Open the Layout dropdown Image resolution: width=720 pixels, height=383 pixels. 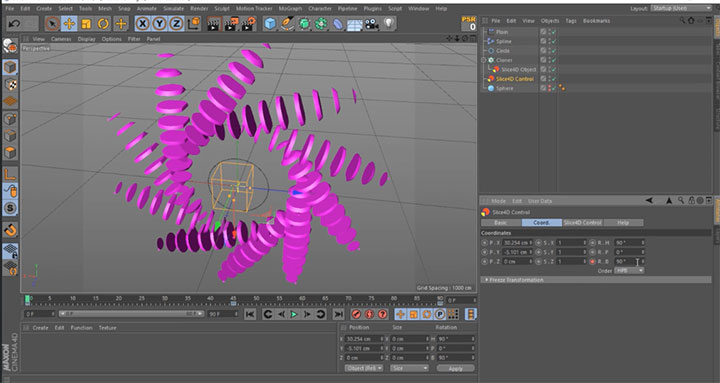pos(681,8)
